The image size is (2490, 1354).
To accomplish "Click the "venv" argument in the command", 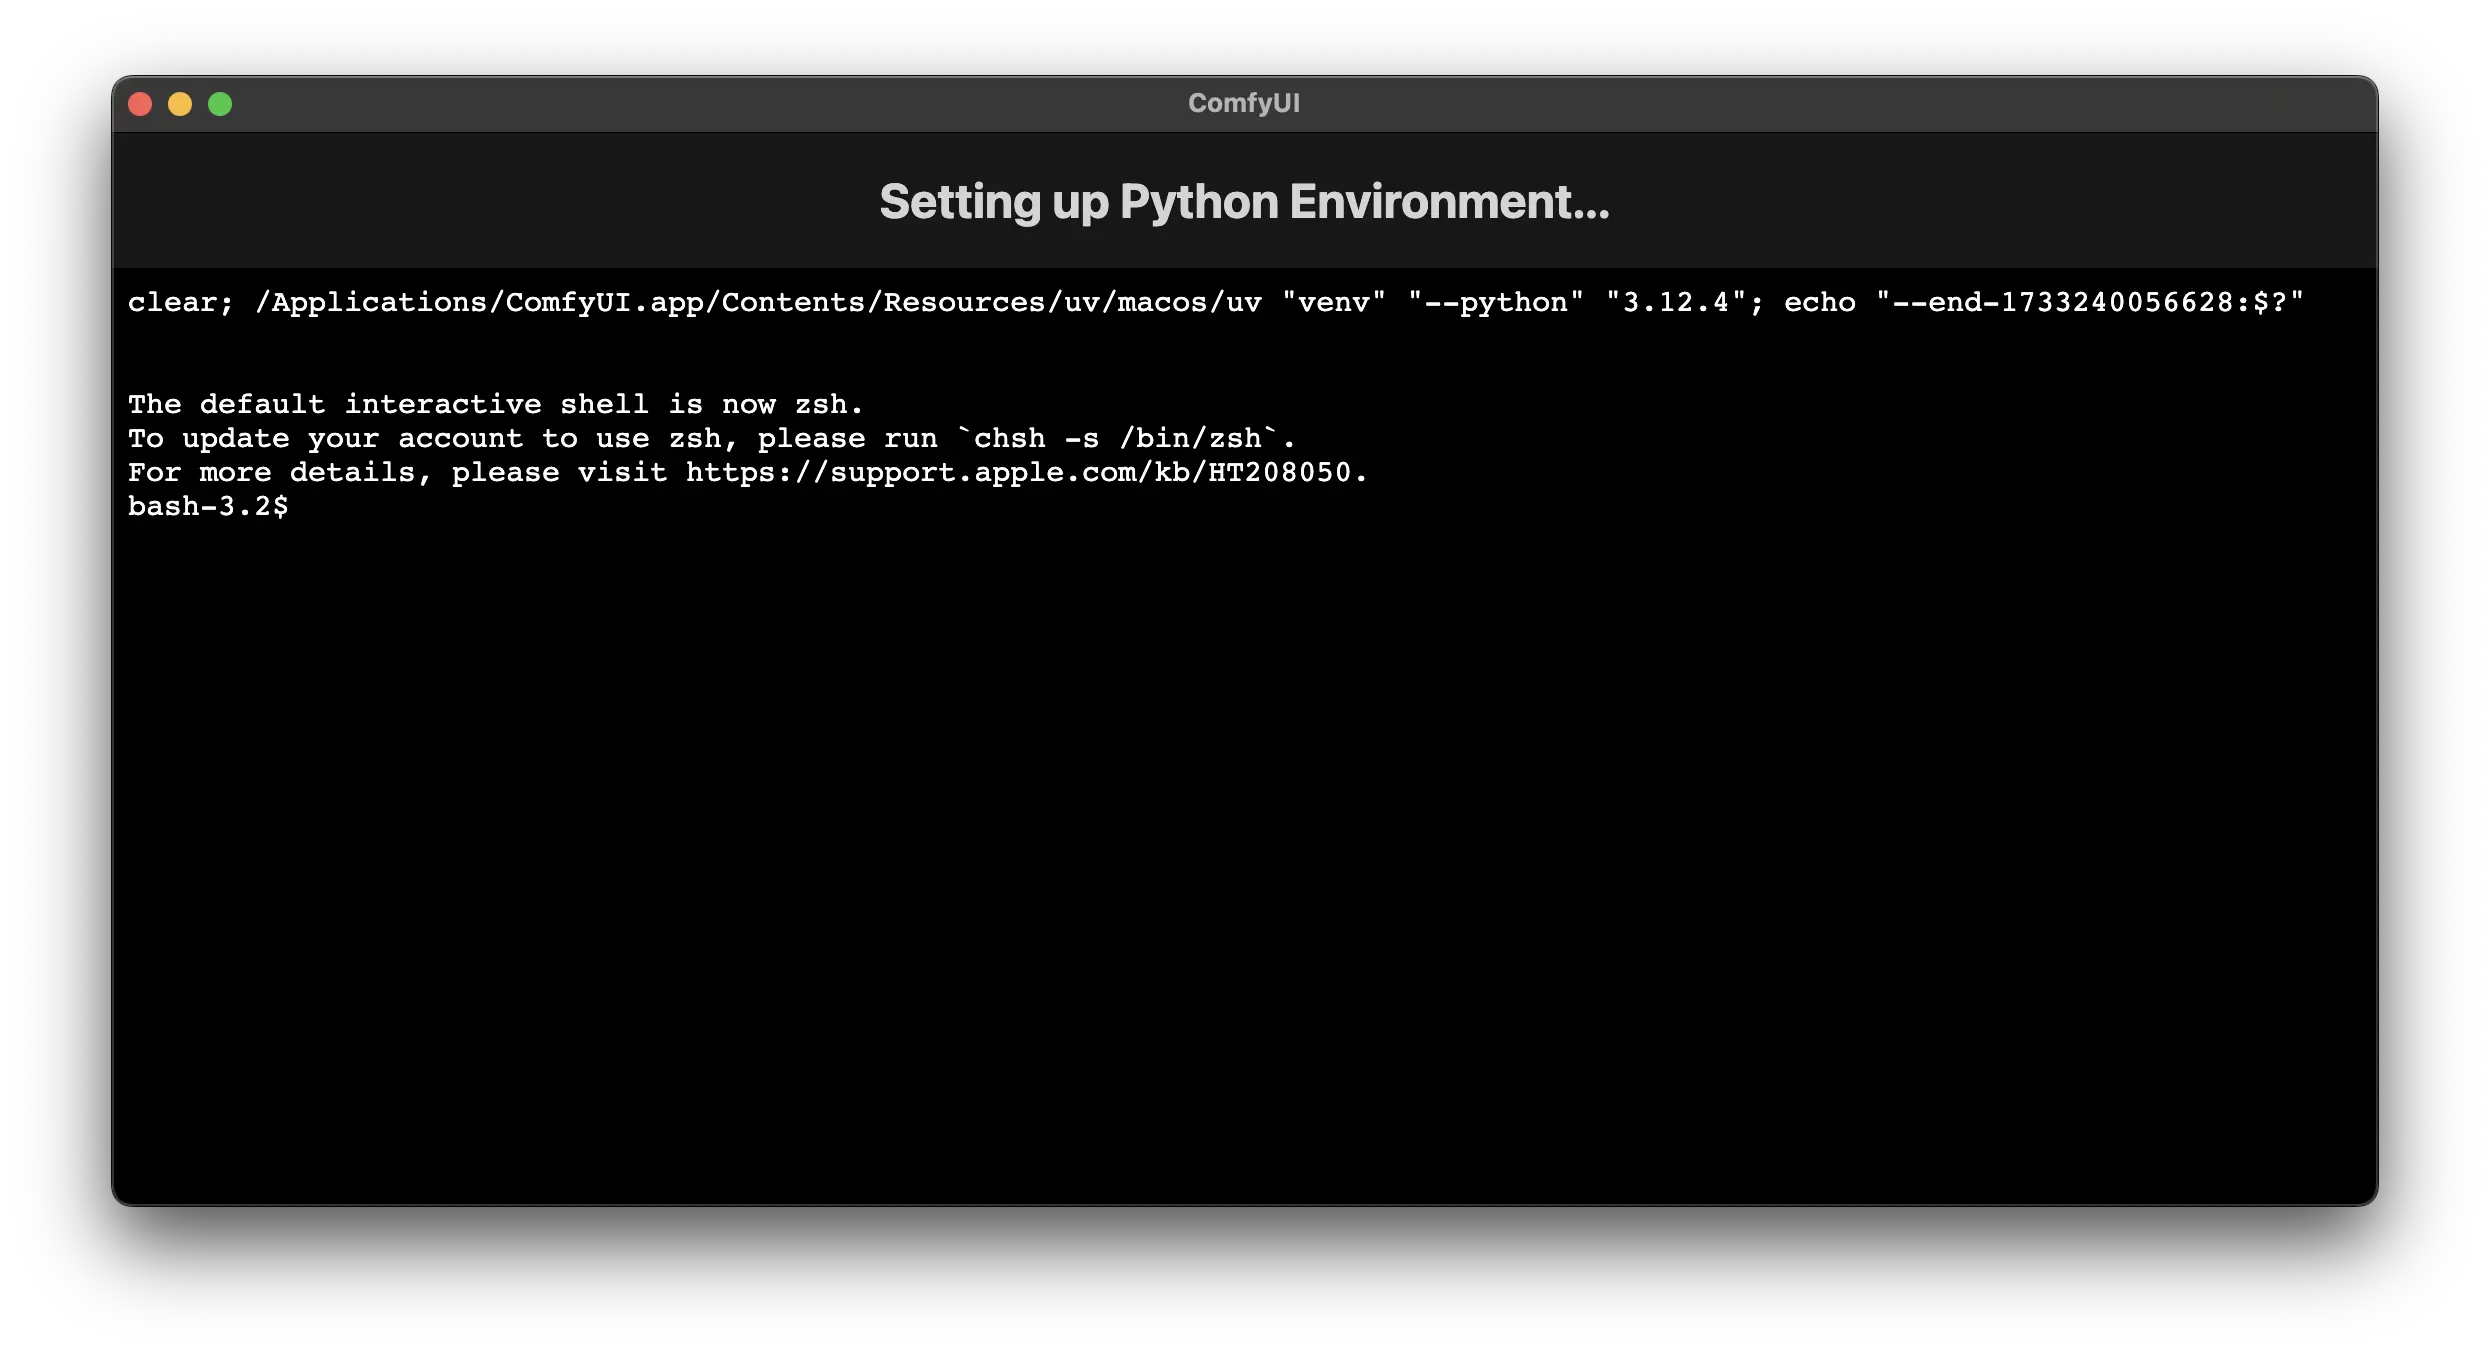I will point(1334,302).
